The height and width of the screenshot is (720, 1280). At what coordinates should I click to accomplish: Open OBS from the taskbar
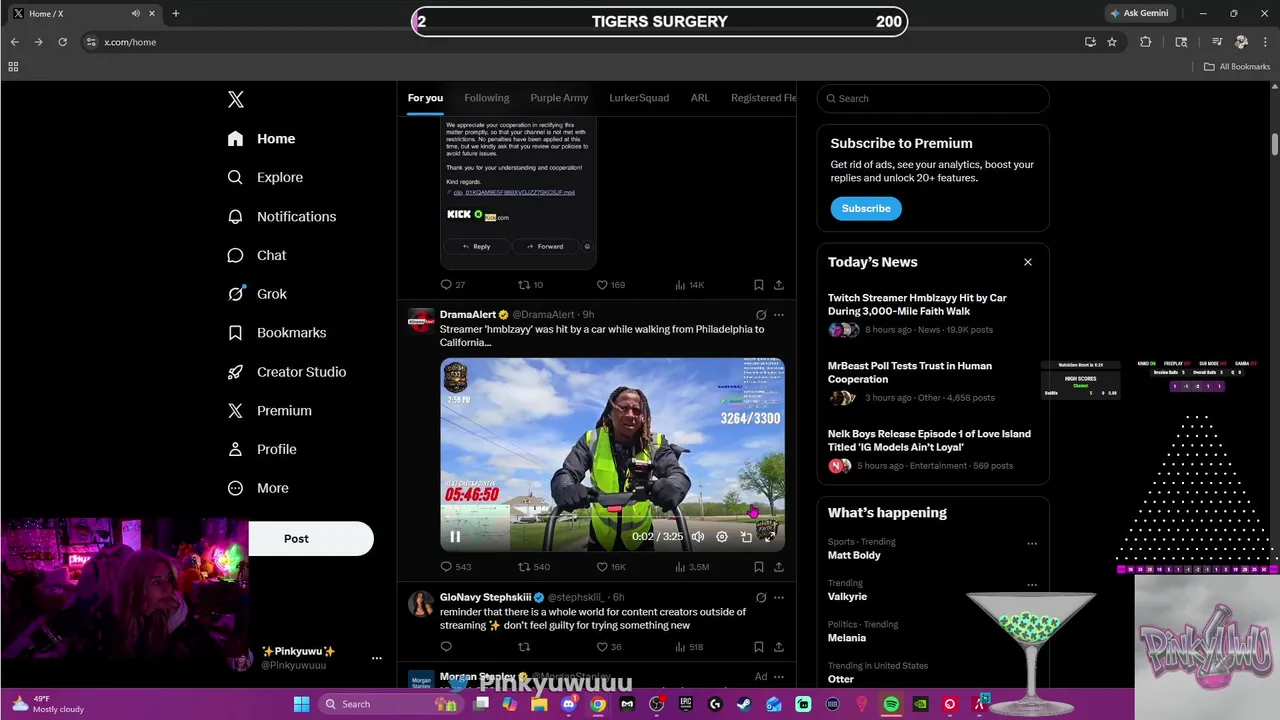[656, 704]
